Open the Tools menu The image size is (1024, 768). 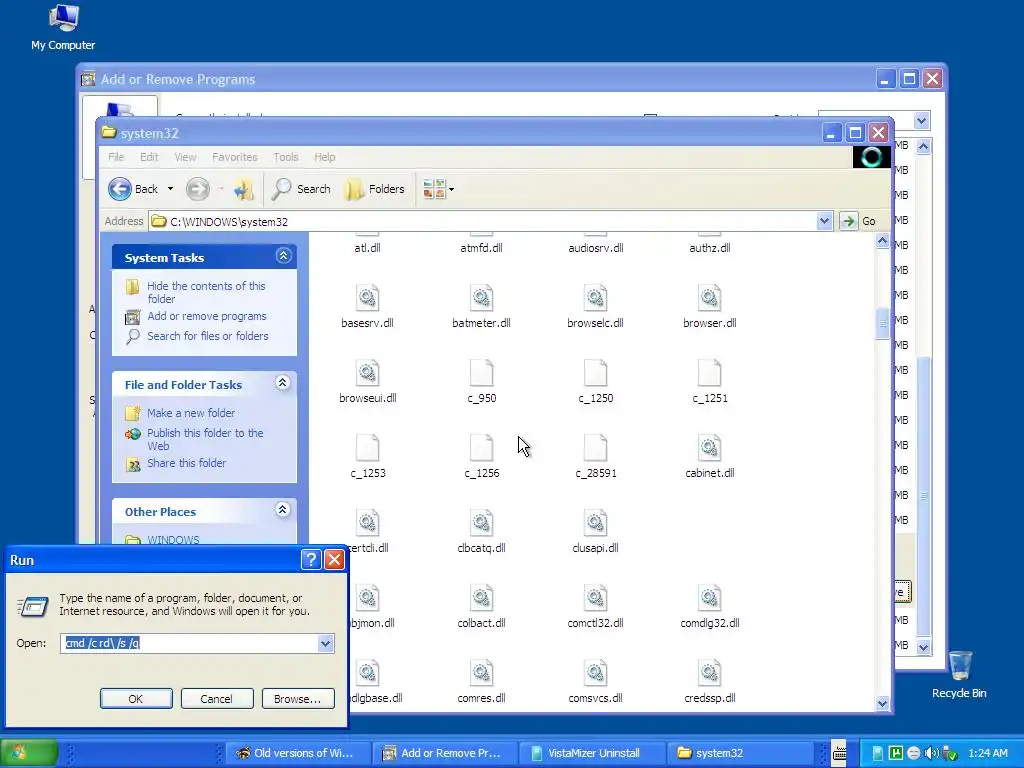click(285, 157)
